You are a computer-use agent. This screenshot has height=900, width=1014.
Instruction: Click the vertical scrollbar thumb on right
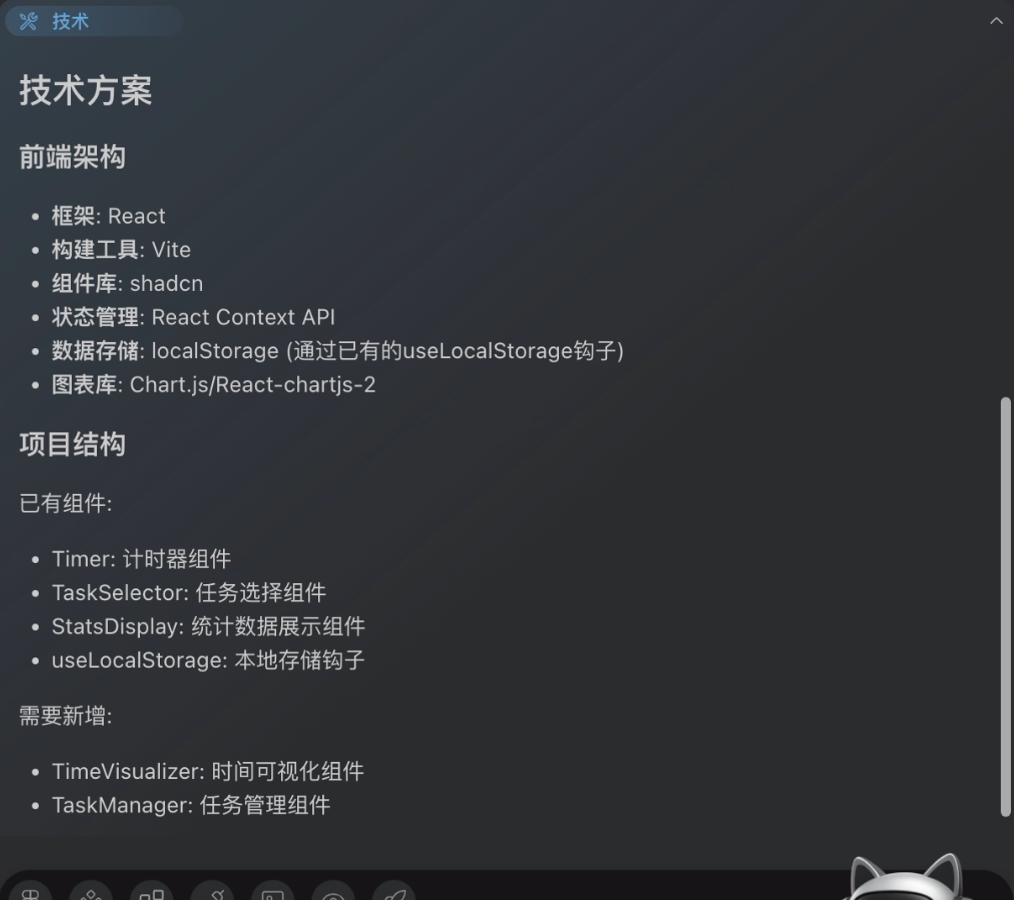[1005, 606]
